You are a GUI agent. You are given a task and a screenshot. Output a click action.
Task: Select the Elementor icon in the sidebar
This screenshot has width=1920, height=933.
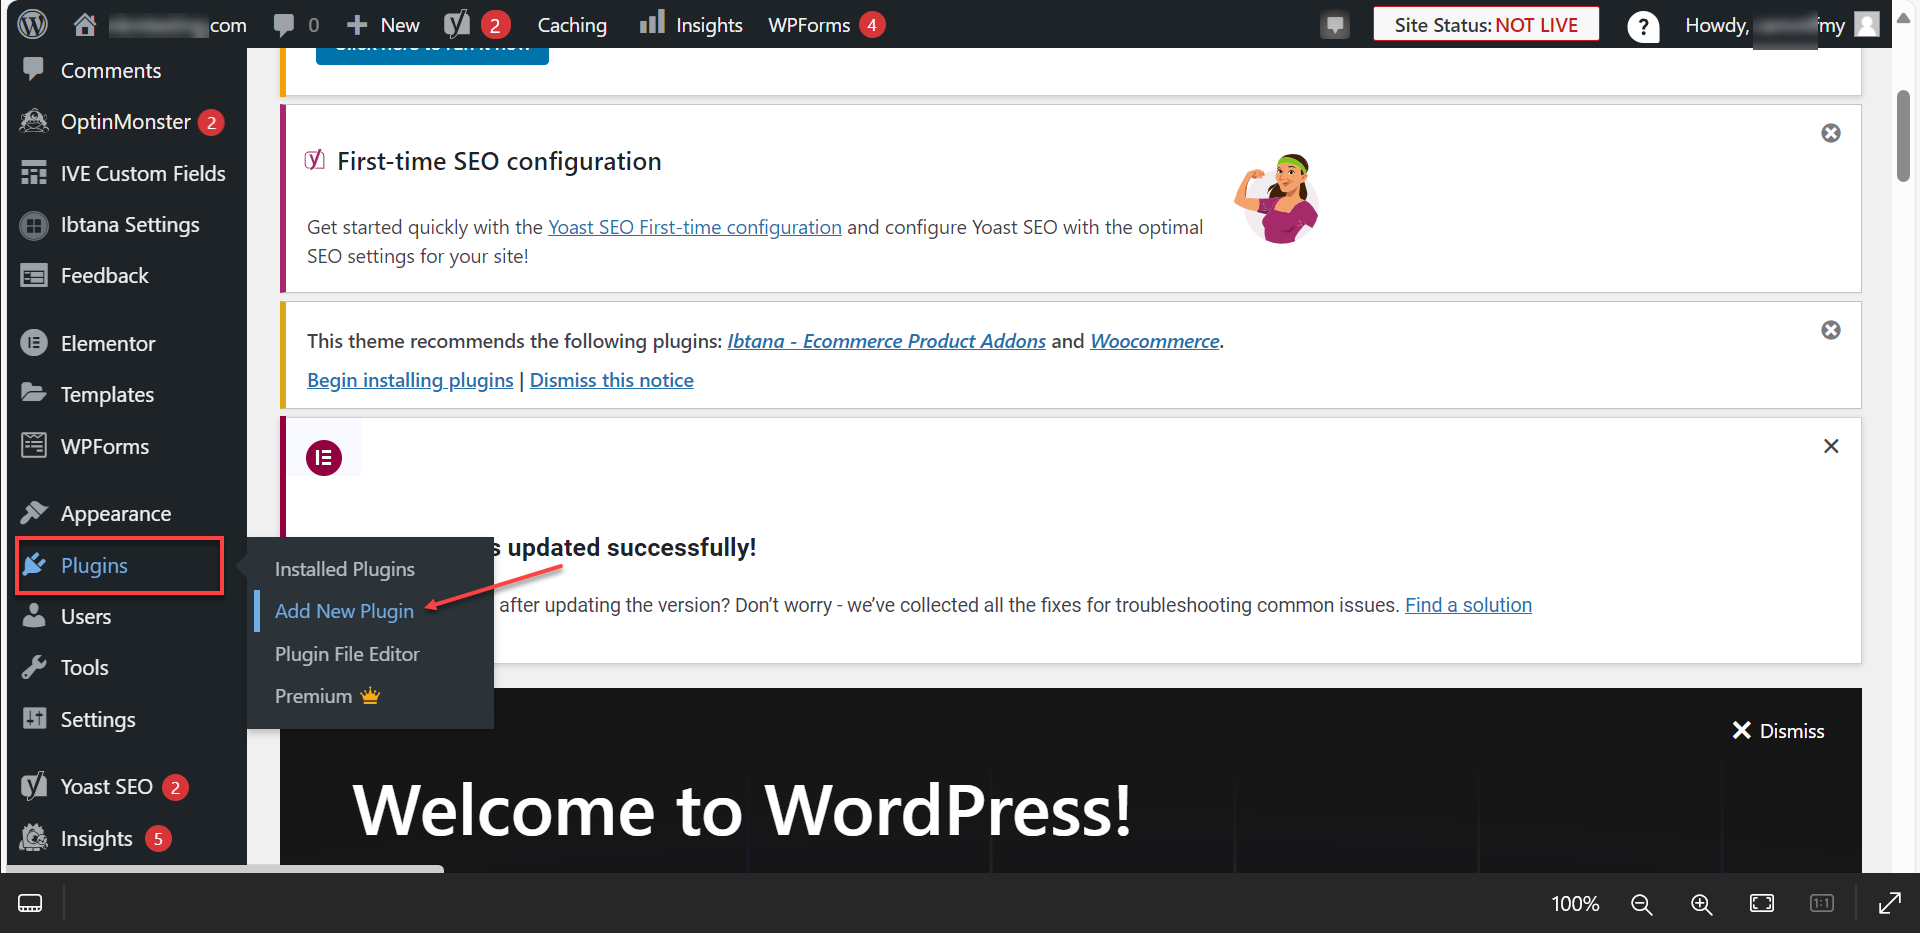tap(33, 343)
